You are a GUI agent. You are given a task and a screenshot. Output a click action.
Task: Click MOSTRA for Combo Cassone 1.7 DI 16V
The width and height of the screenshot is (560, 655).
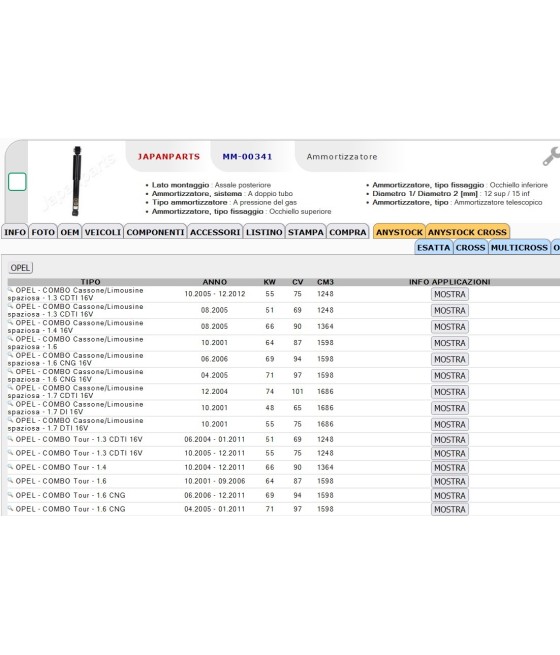pyautogui.click(x=450, y=408)
